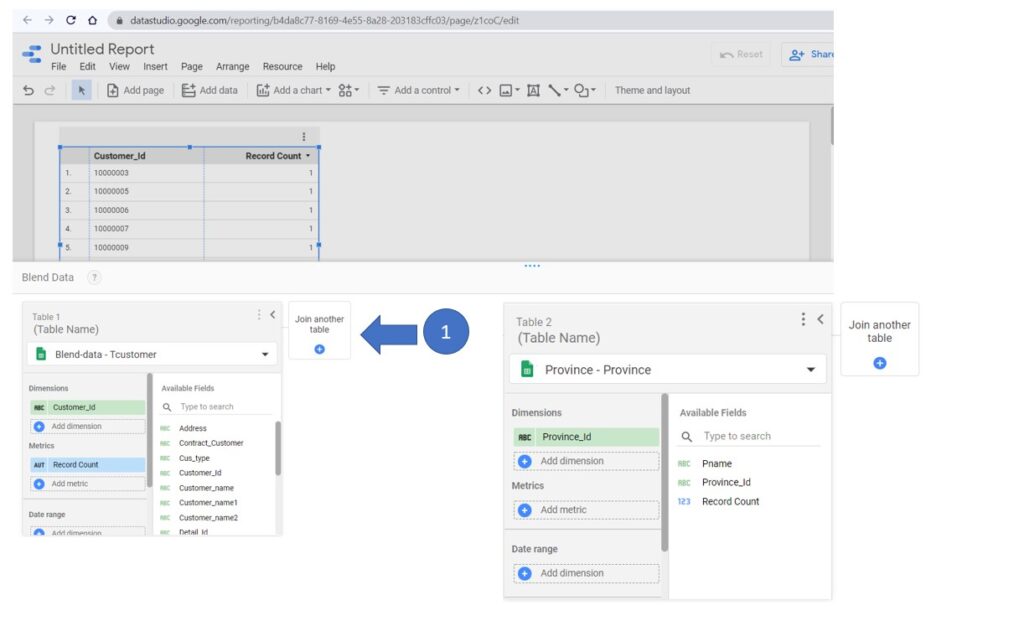Go back in the browser
The height and width of the screenshot is (621, 1024).
pyautogui.click(x=27, y=20)
